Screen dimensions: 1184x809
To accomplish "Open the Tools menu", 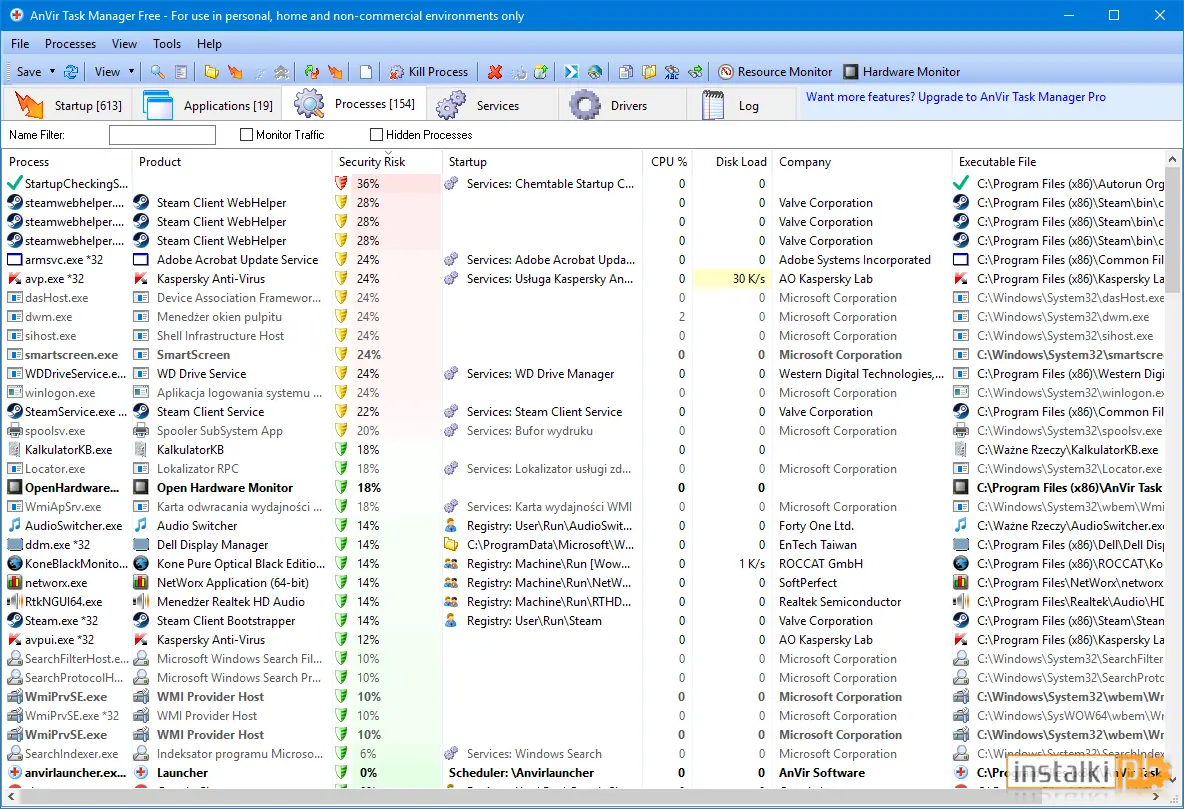I will pos(167,44).
